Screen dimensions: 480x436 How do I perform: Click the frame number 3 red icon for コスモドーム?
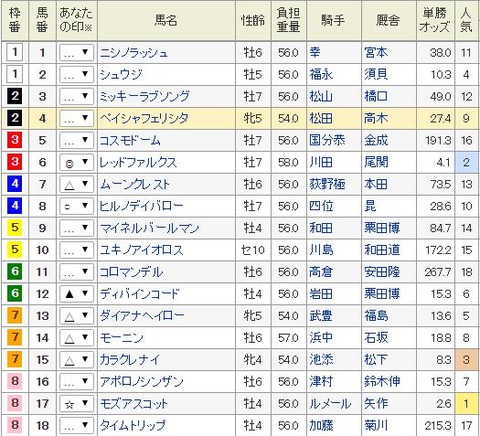[x=15, y=140]
